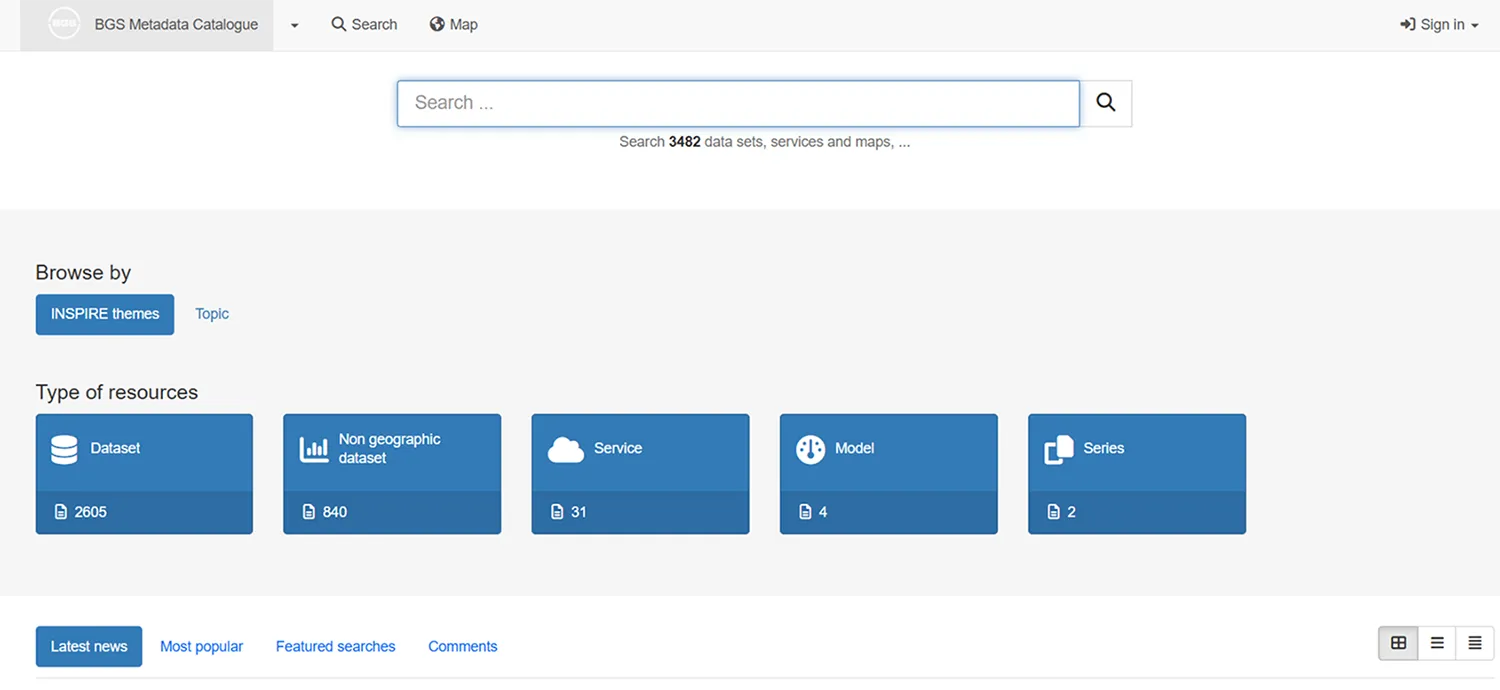Screen dimensions: 1500x690
Task: Click the copy documents icon on Series
Action: [x=1059, y=450]
